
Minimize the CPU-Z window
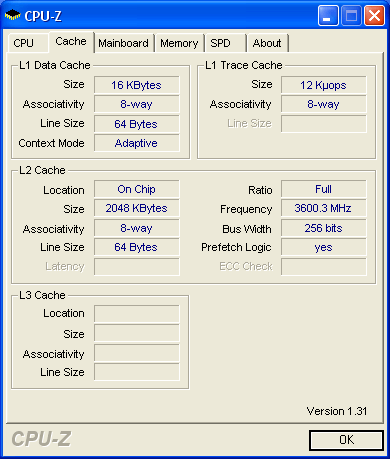(x=328, y=15)
